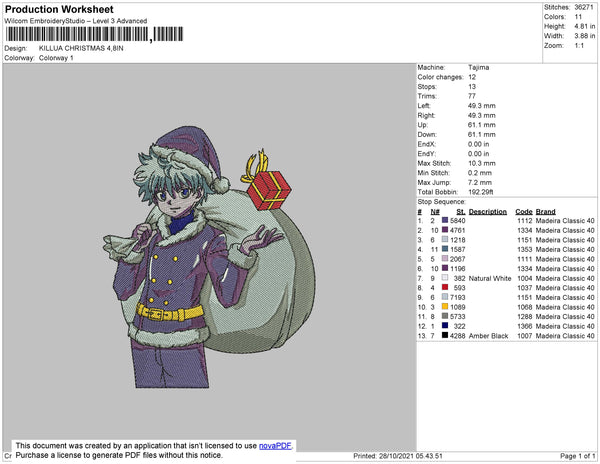This screenshot has height=464, width=600.
Task: Select 'Wilcom EmbroideryStudio – Level 3 Advanced' text
Action: (x=76, y=21)
